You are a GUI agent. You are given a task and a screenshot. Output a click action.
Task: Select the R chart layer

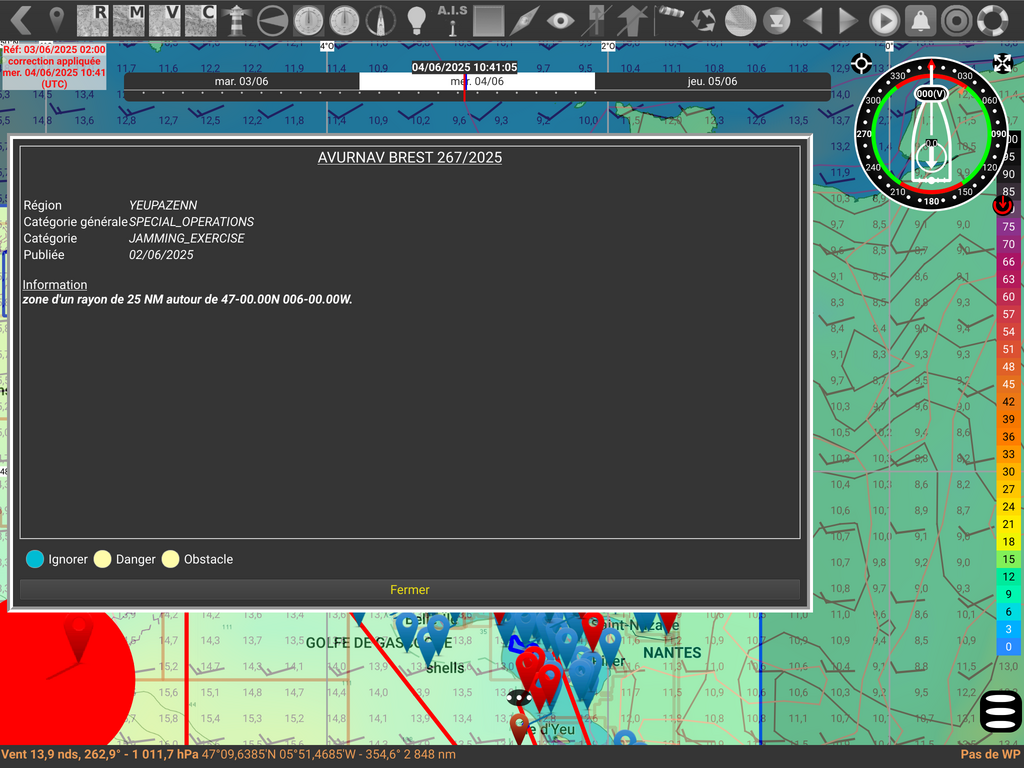point(93,20)
